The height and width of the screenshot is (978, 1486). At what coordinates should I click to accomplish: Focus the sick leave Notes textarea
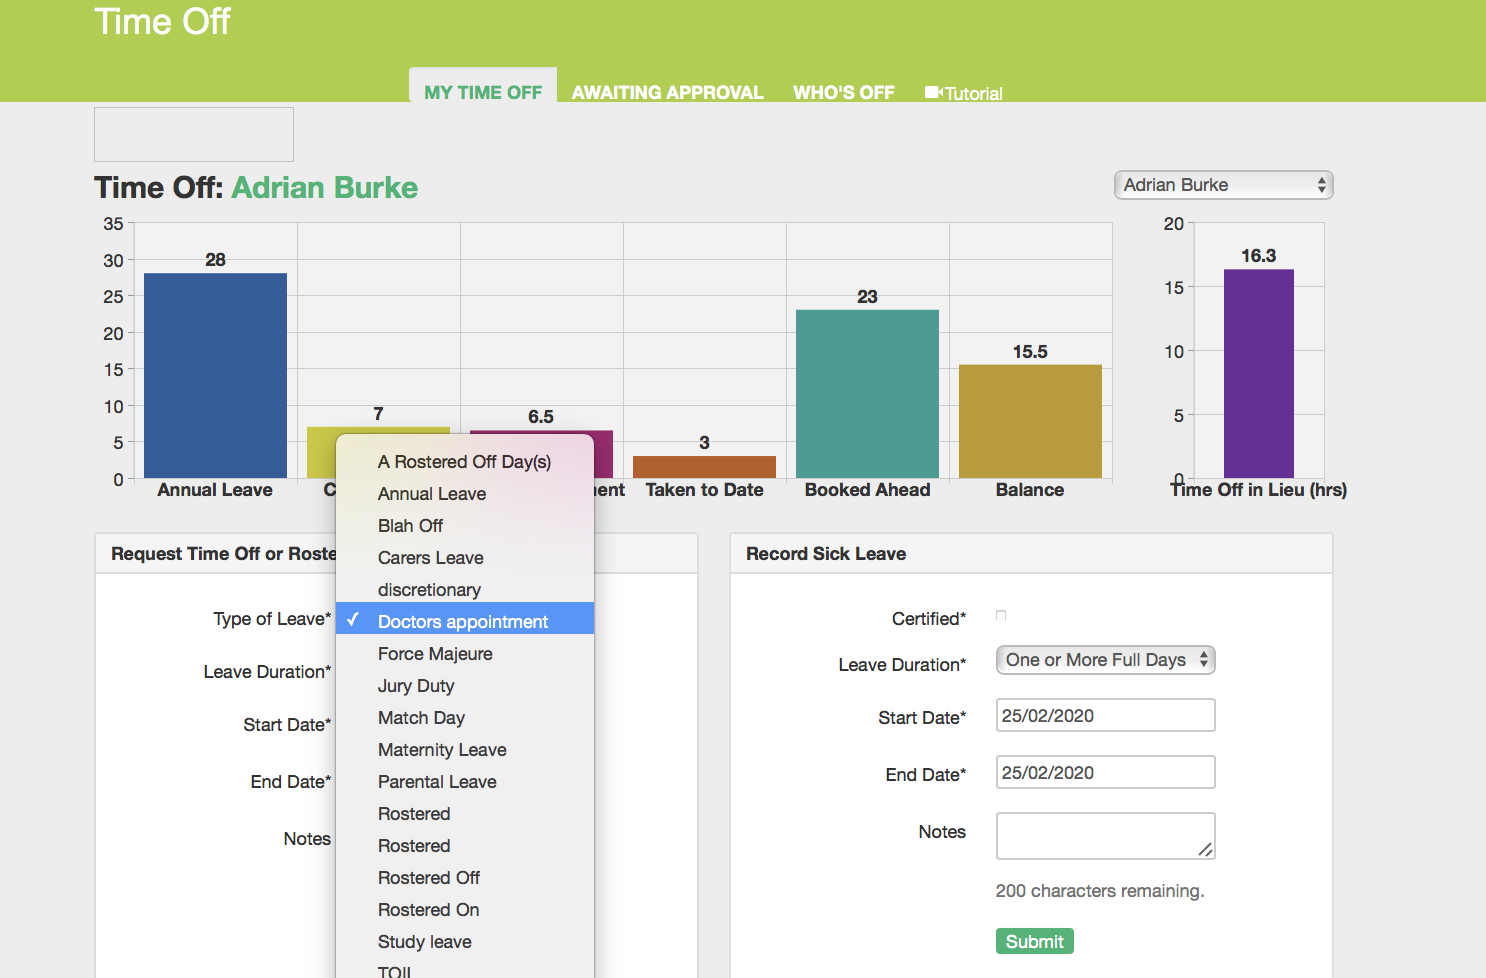click(x=1105, y=835)
